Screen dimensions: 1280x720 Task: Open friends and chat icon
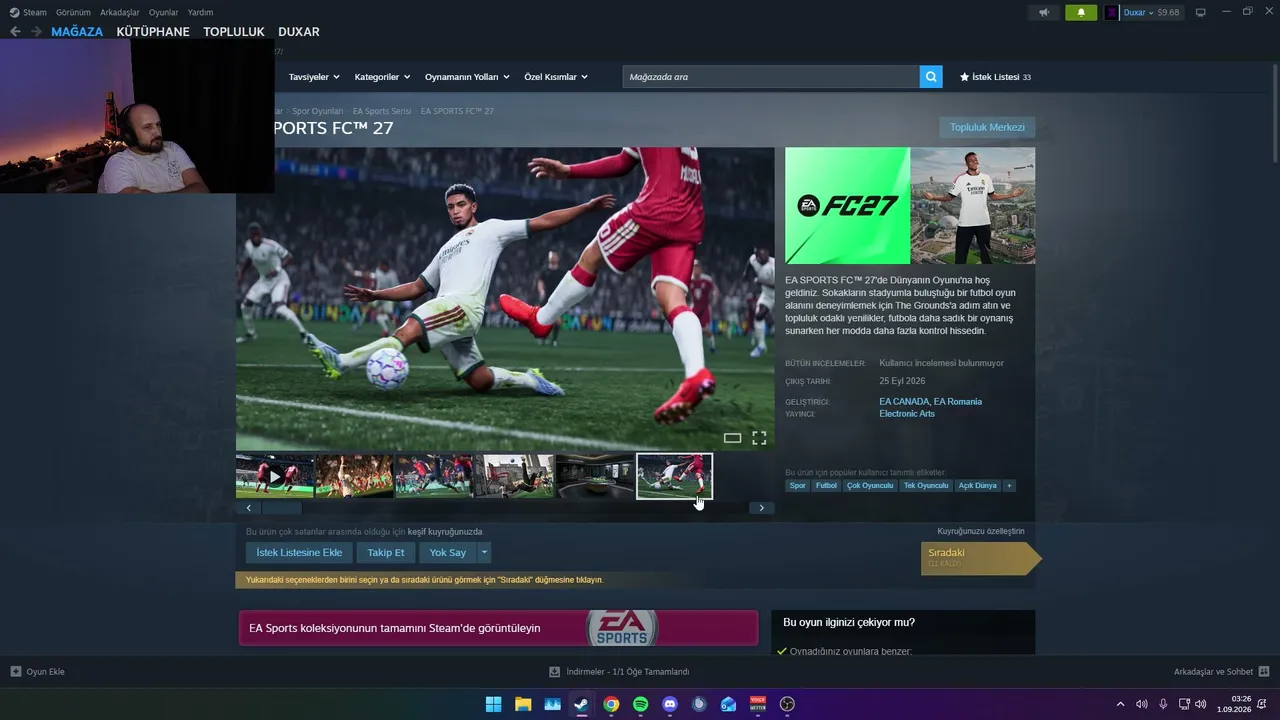tap(1264, 672)
